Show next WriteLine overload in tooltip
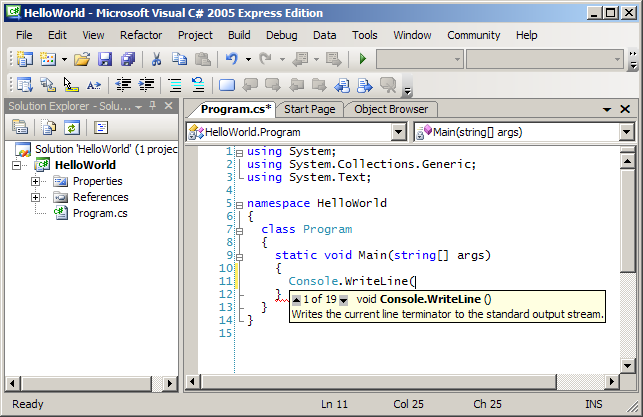 pyautogui.click(x=344, y=300)
